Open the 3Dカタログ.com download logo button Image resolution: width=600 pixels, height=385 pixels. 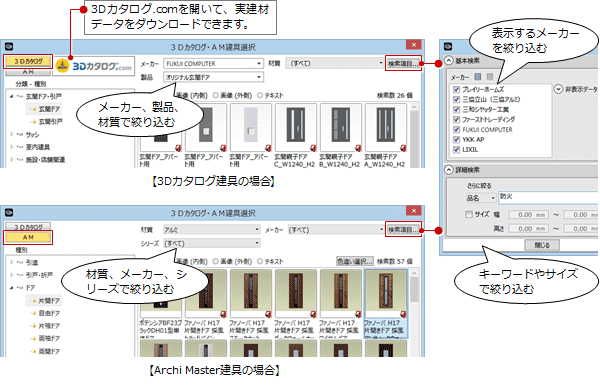[x=94, y=66]
